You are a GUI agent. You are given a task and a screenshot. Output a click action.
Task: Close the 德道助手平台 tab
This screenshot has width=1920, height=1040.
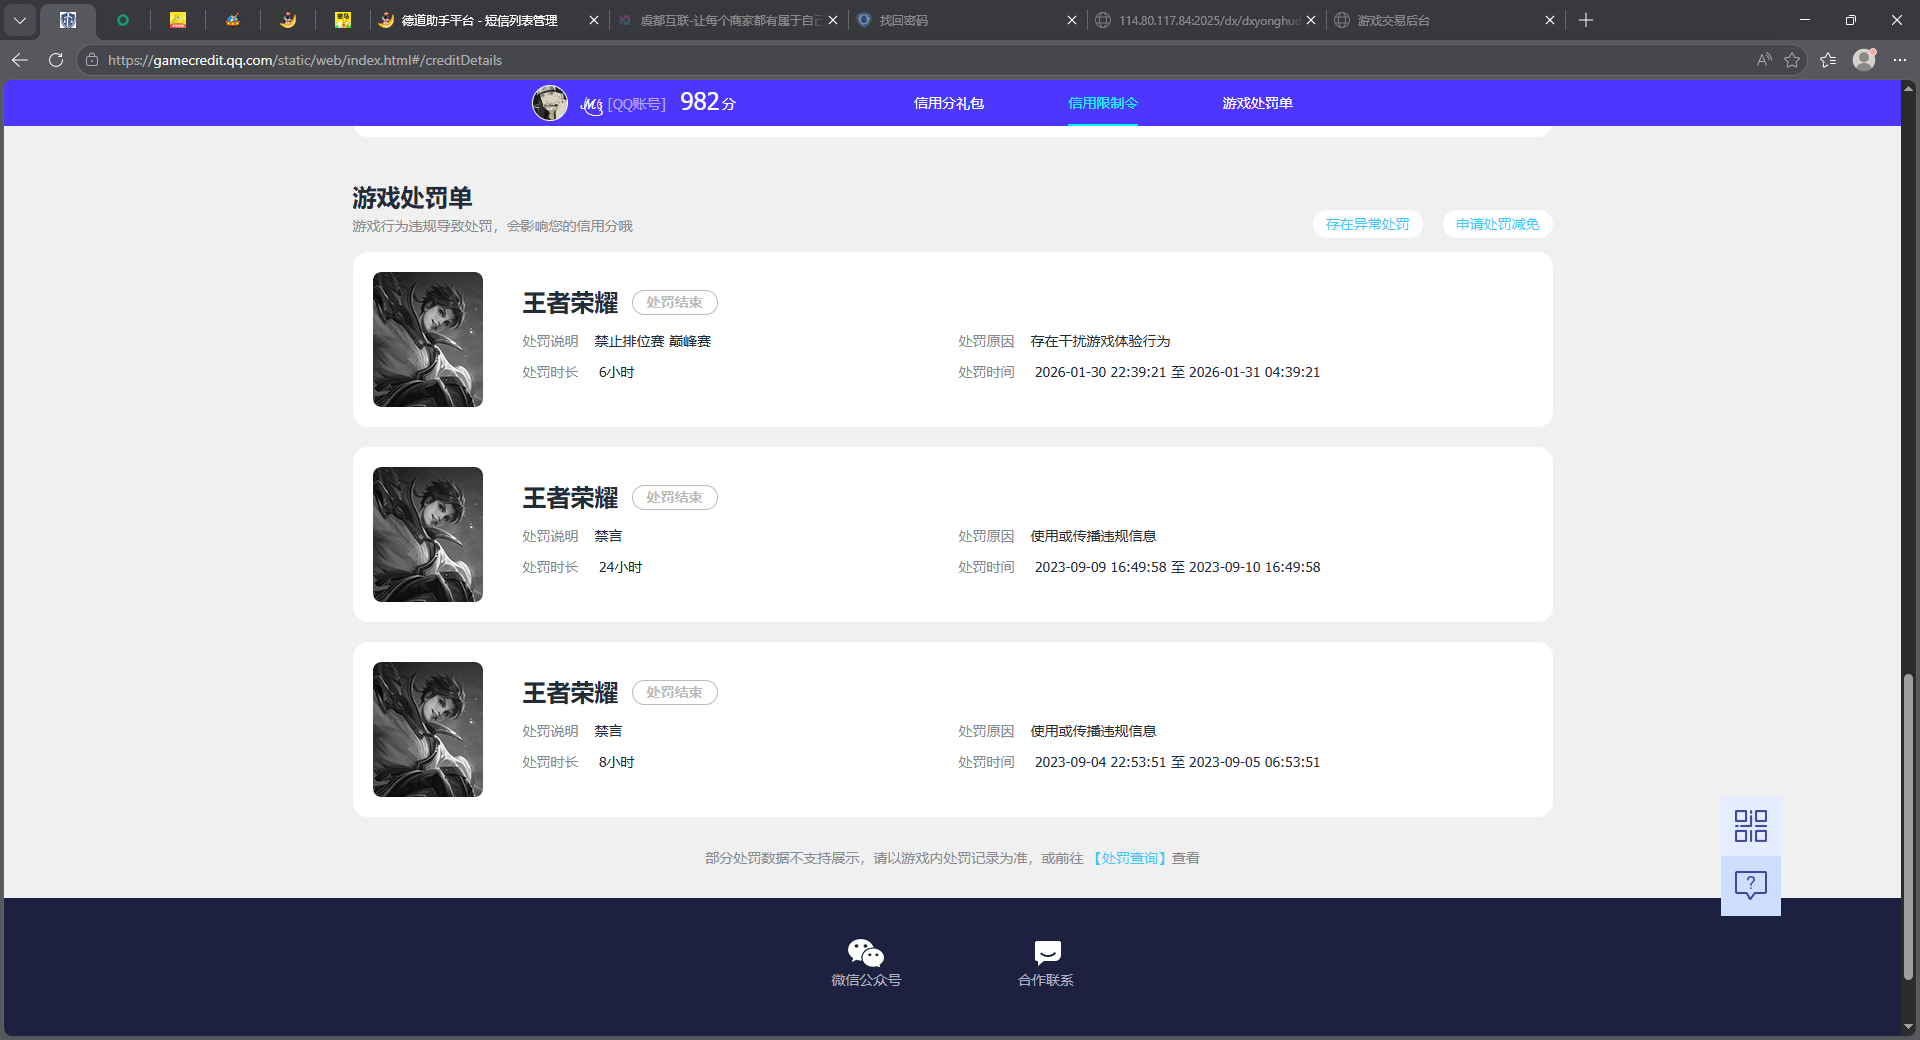click(594, 20)
